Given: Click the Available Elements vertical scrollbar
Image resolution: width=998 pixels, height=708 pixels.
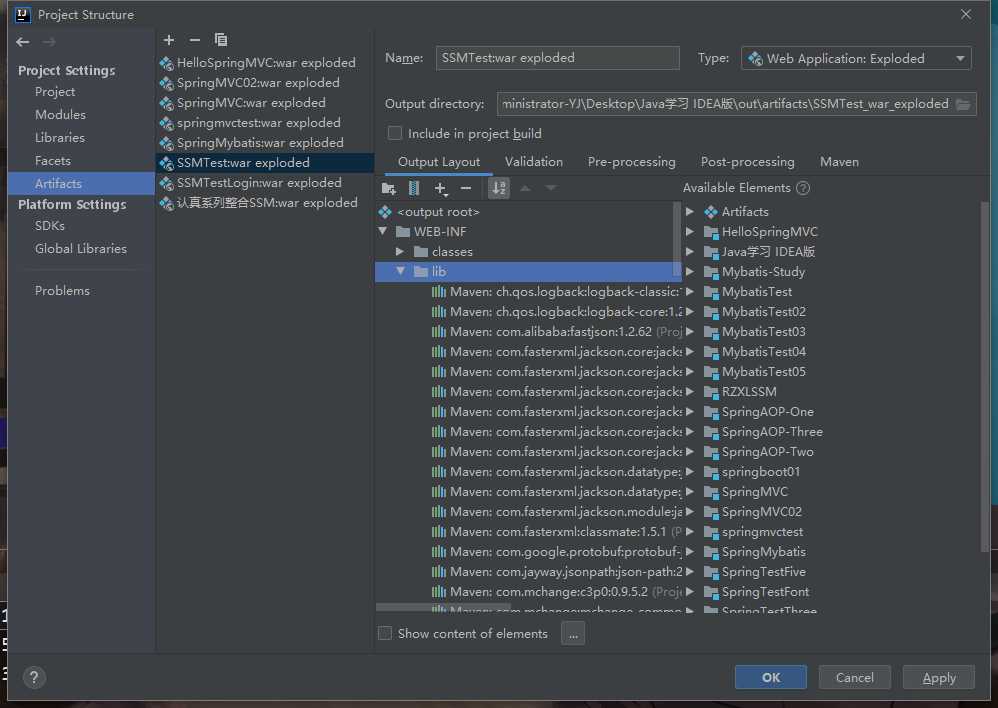Looking at the screenshot, I should tap(985, 376).
